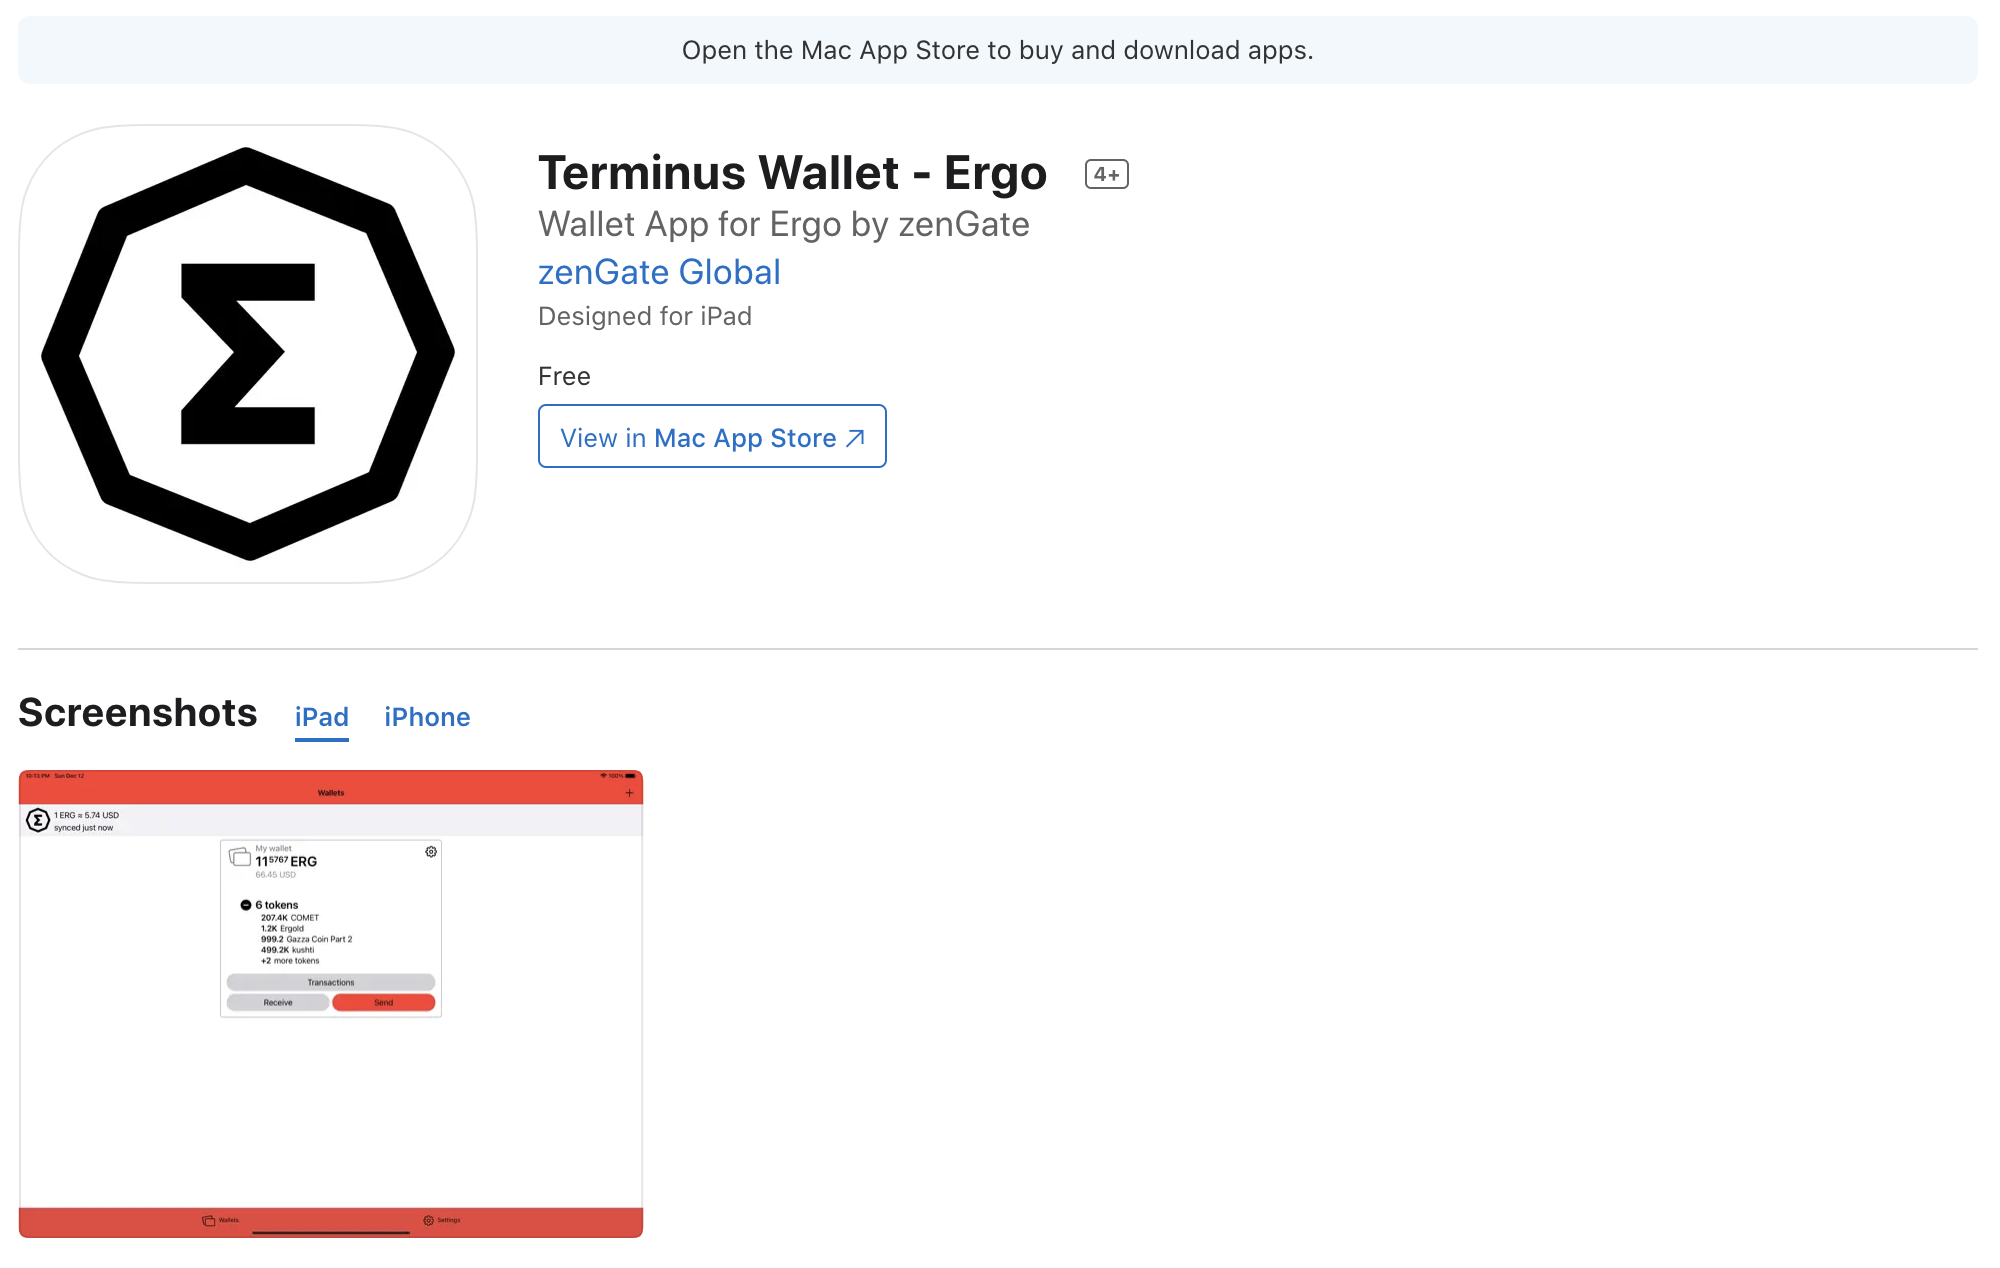This screenshot has width=2000, height=1268.
Task: Click the stacked cards icon next to ERG balance
Action: (x=239, y=858)
